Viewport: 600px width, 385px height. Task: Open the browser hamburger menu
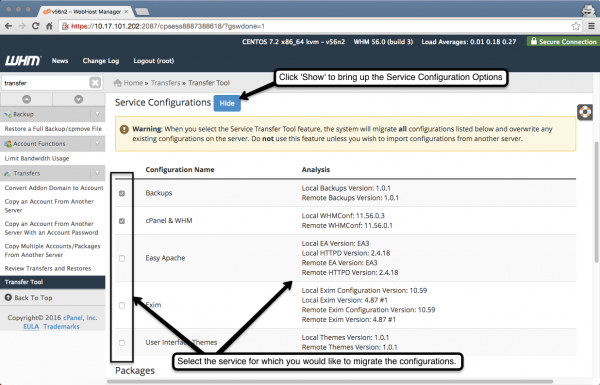click(591, 26)
